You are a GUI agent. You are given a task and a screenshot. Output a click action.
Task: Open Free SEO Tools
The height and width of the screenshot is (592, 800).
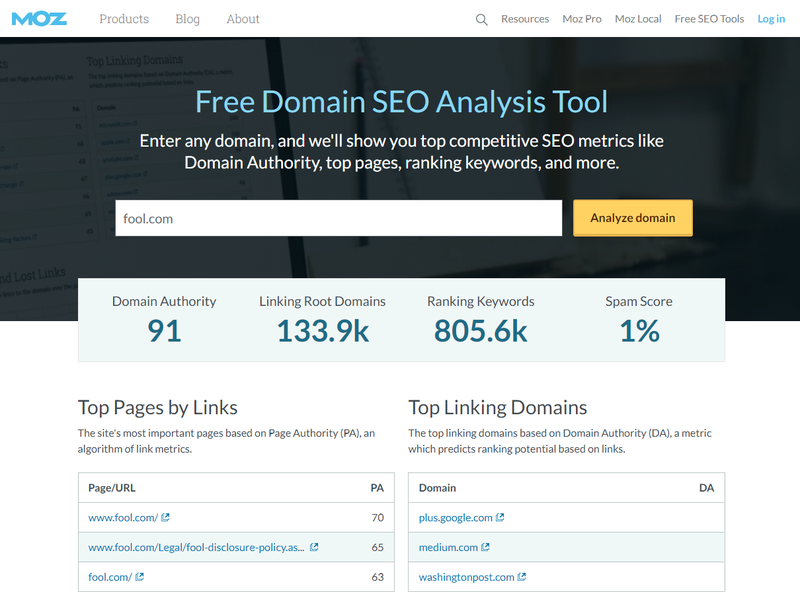coord(709,19)
